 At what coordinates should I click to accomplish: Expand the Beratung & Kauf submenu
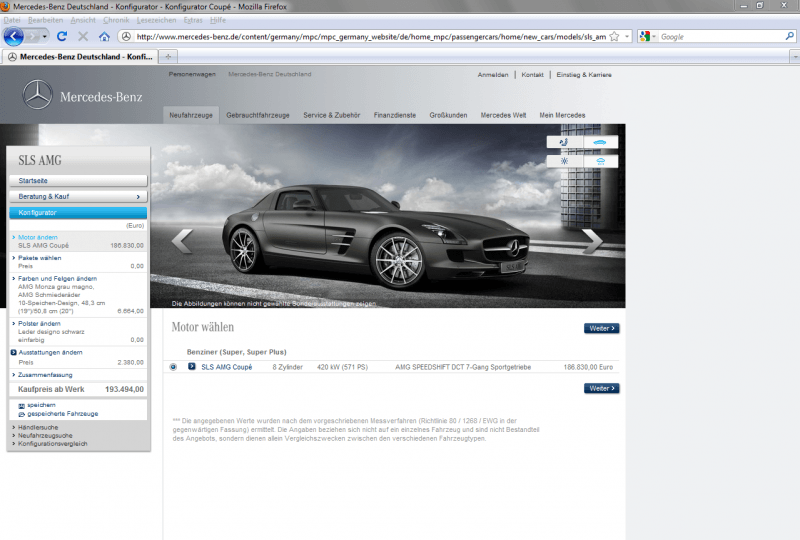point(78,197)
